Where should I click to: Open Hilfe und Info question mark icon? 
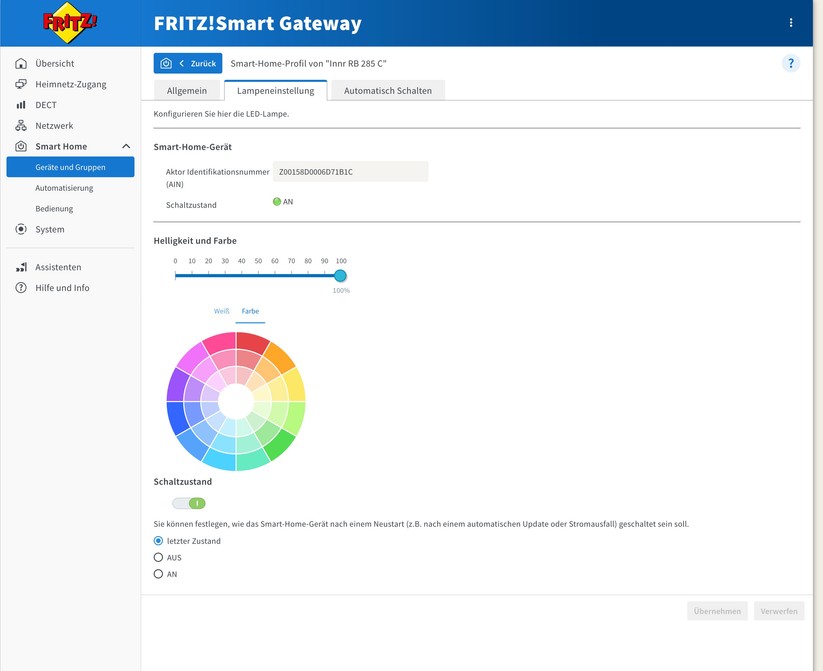tap(22, 288)
